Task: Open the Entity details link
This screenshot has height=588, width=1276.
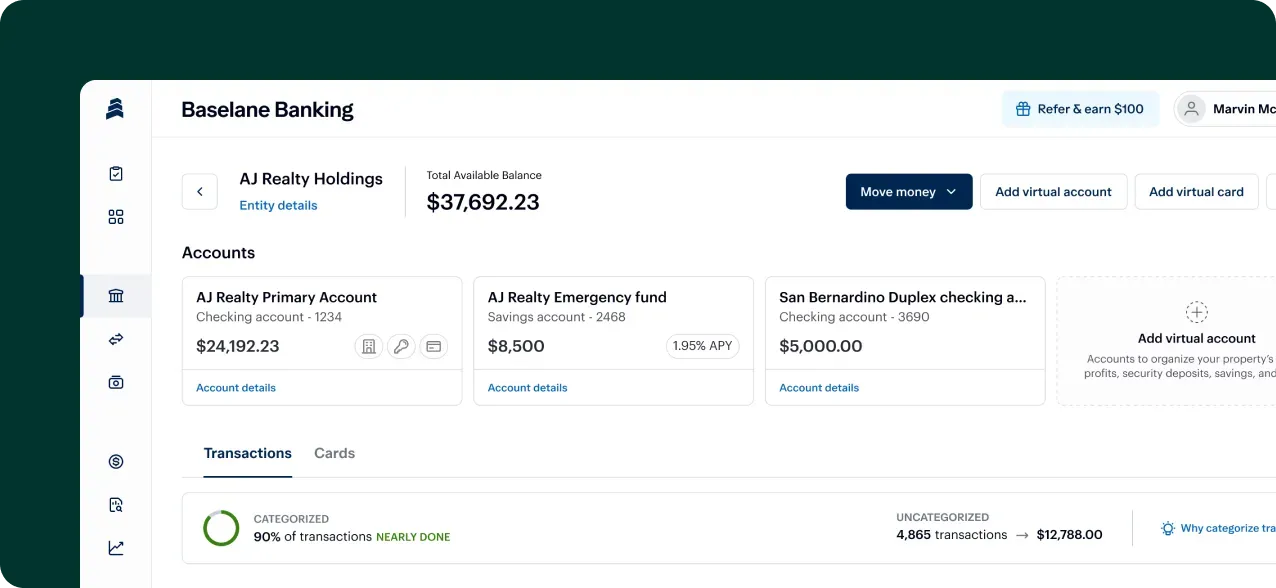Action: click(278, 205)
